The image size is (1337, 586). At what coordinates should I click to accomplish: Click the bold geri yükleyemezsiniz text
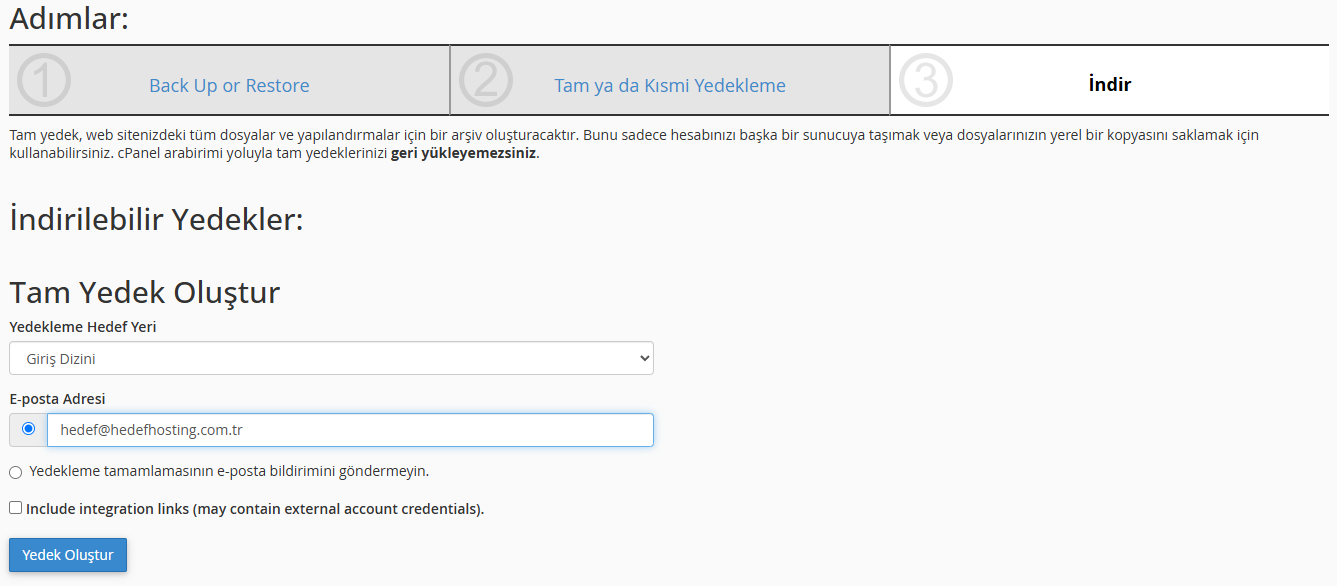click(463, 153)
